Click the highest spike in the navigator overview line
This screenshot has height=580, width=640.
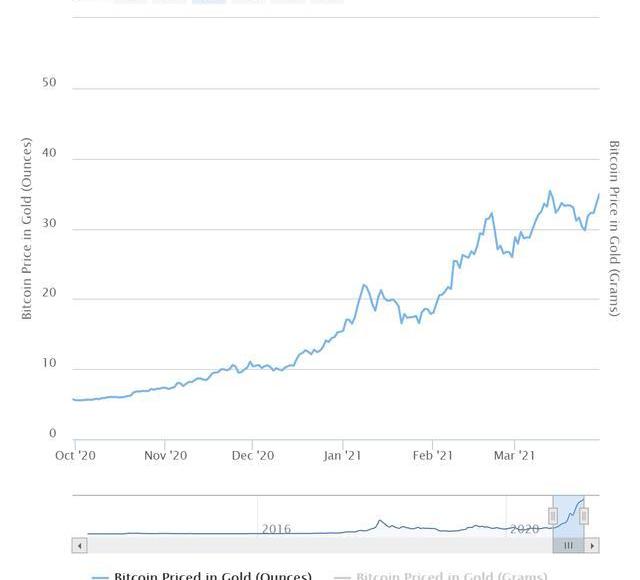pos(380,520)
